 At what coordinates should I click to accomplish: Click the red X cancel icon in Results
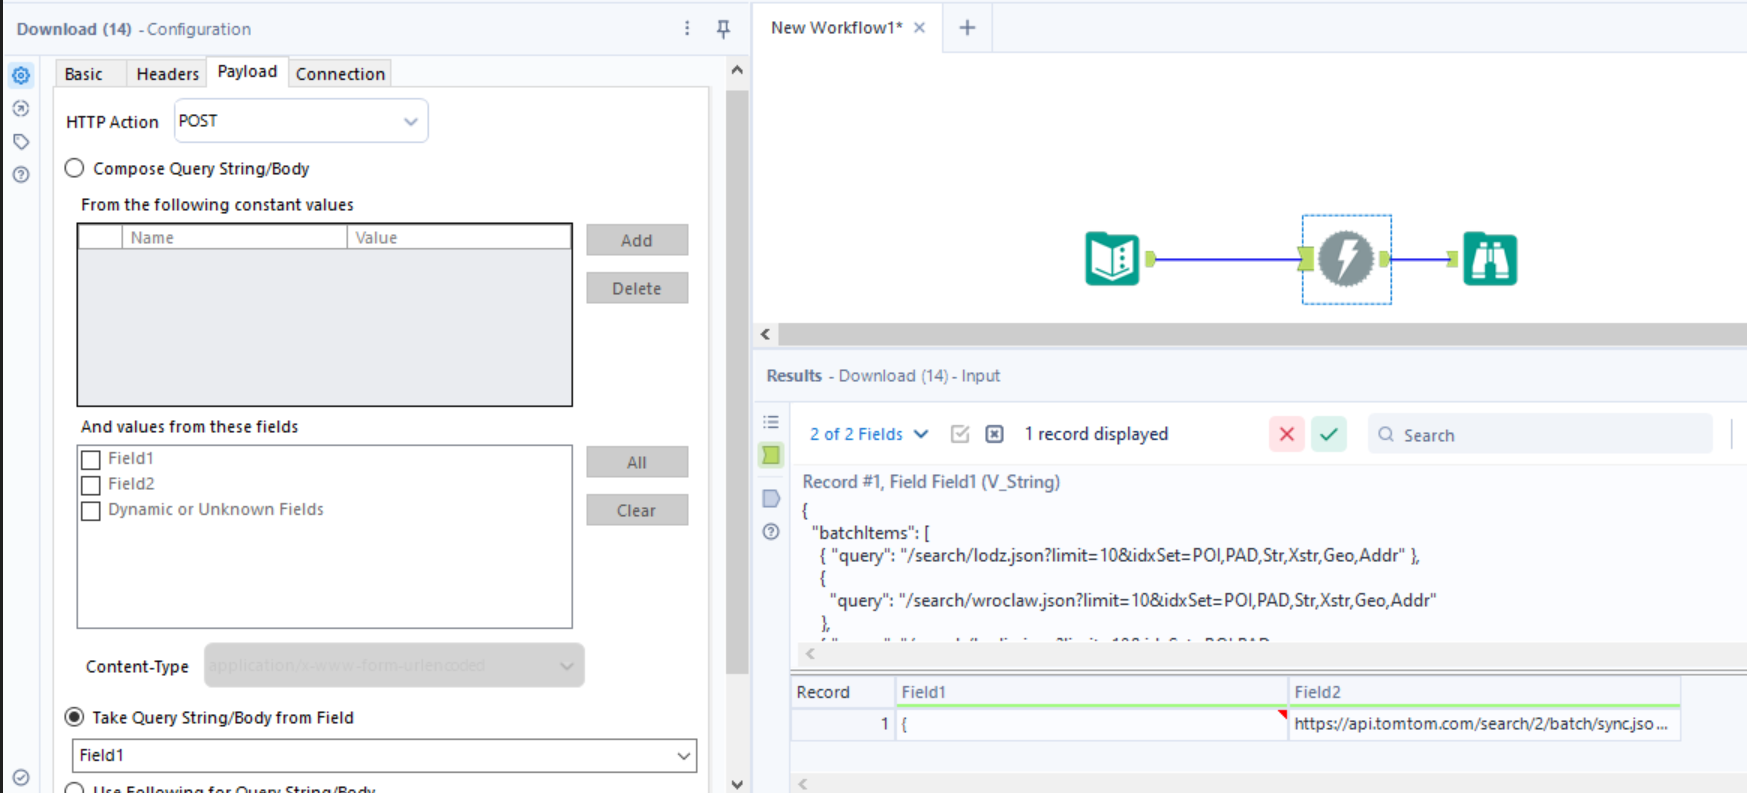coord(1287,434)
